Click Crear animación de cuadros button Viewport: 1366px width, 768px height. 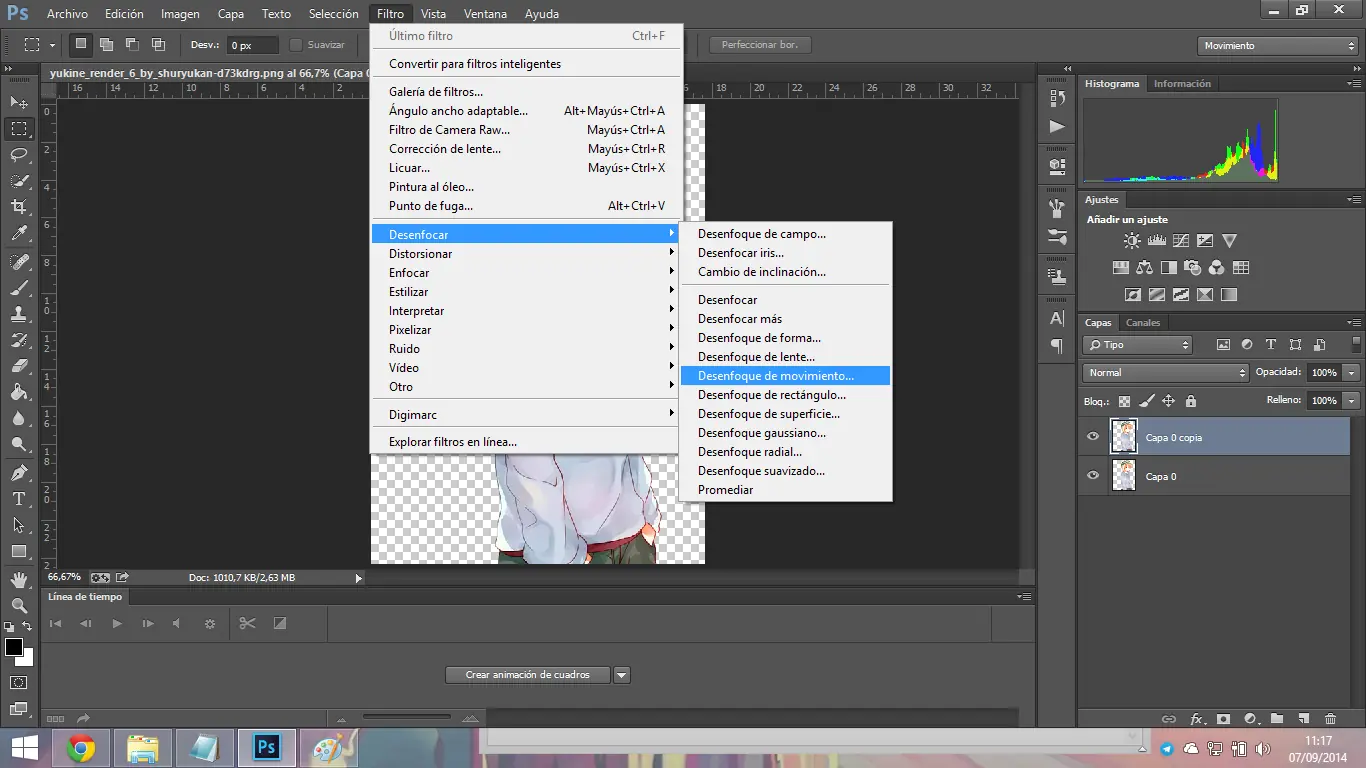(528, 675)
